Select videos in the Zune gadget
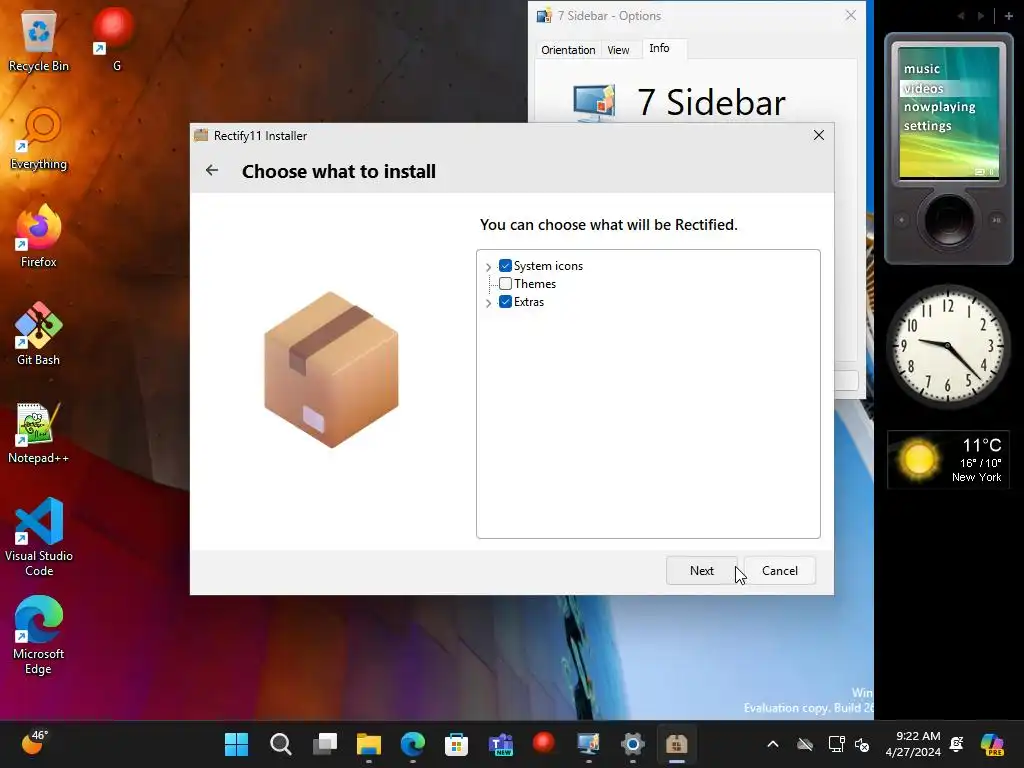This screenshot has height=768, width=1024. point(923,88)
